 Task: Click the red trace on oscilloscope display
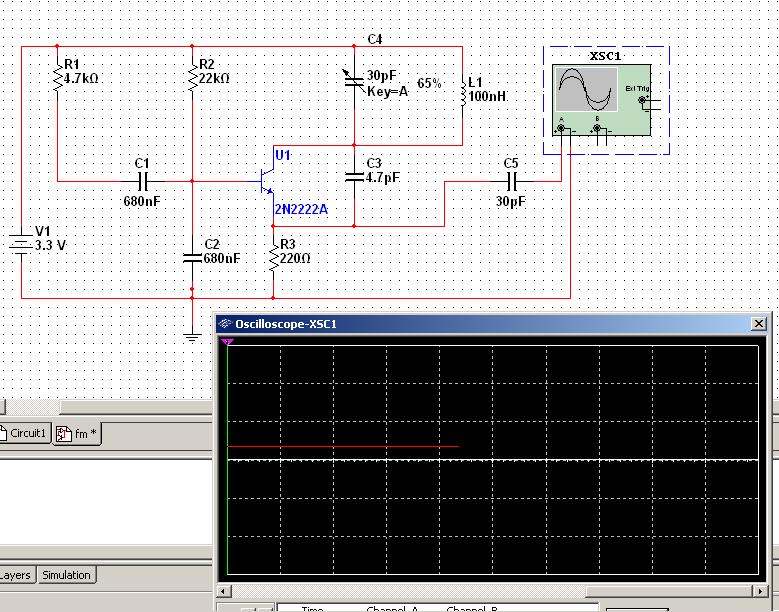(343, 447)
